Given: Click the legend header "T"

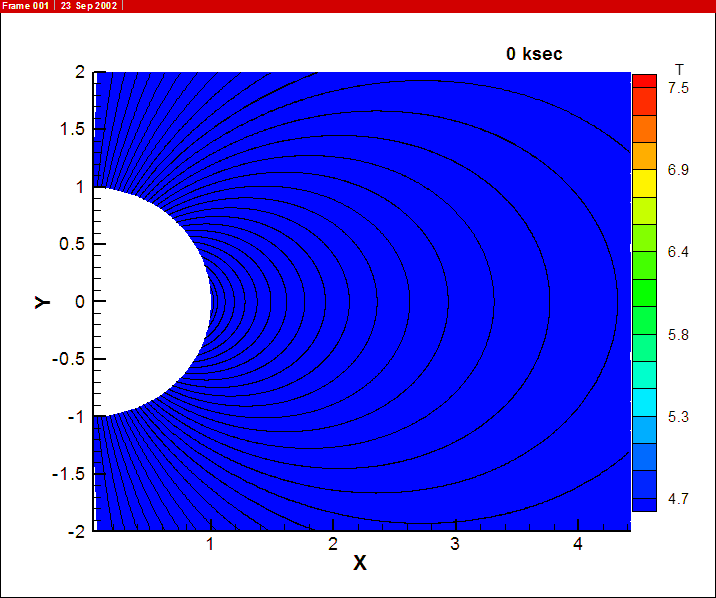Looking at the screenshot, I should (x=679, y=69).
